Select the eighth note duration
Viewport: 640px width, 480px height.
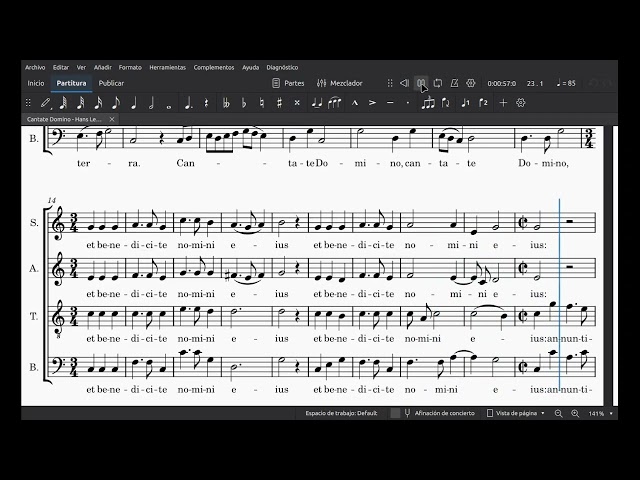[x=116, y=103]
